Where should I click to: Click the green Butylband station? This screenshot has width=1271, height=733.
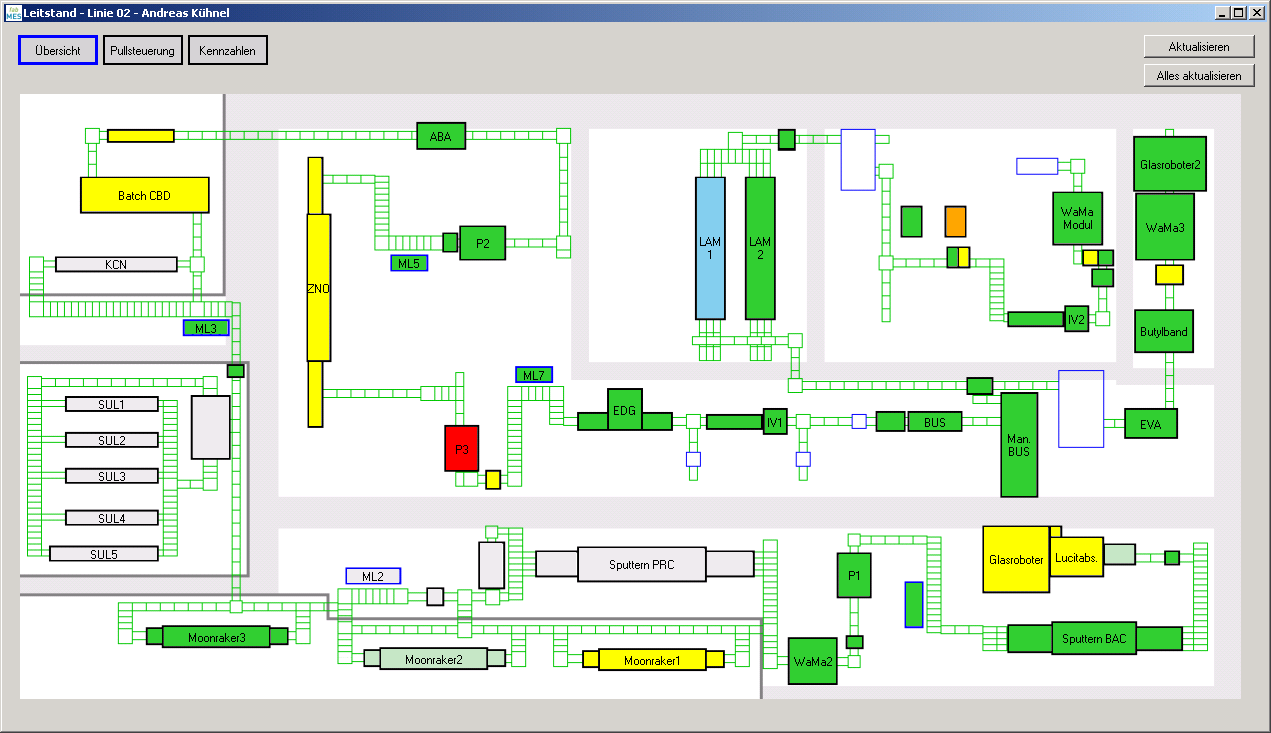coord(1165,330)
